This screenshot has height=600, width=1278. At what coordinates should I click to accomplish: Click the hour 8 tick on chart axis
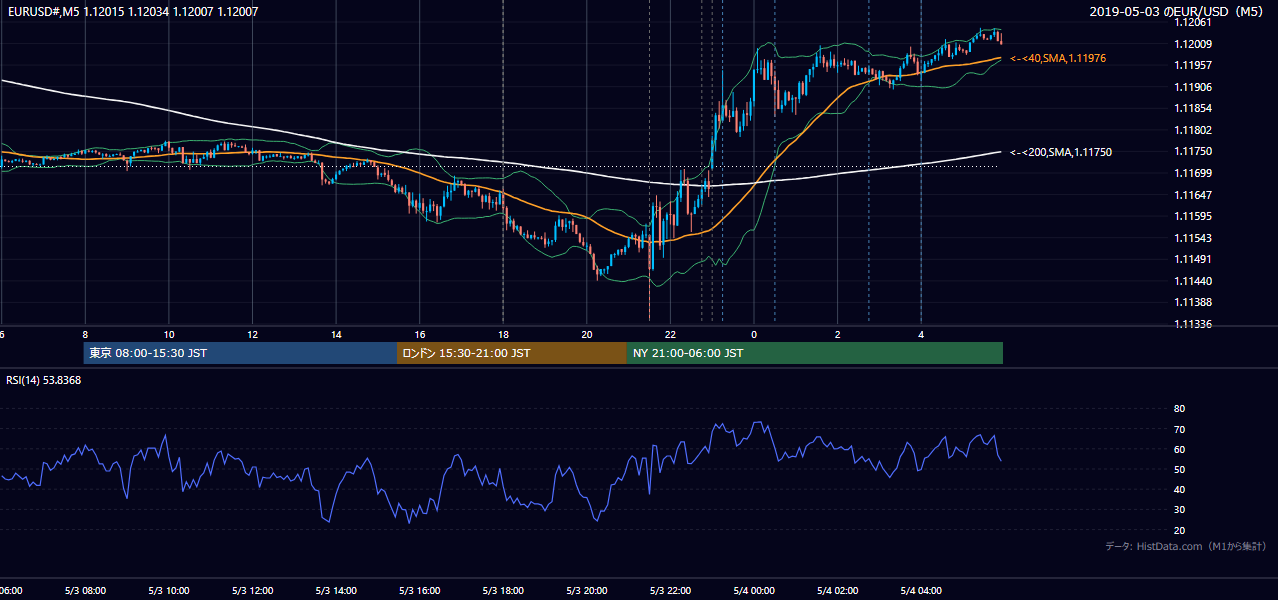click(x=85, y=334)
